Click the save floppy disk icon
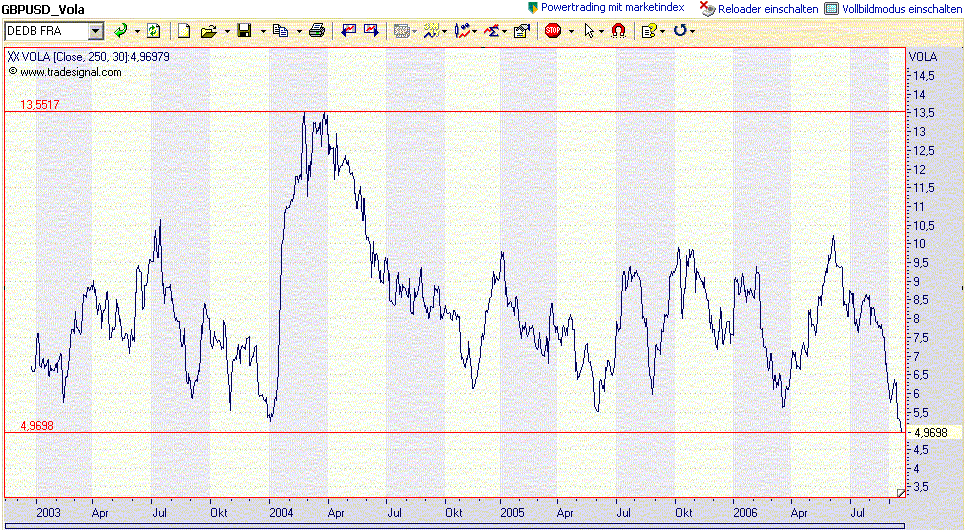This screenshot has height=530, width=965. [244, 31]
